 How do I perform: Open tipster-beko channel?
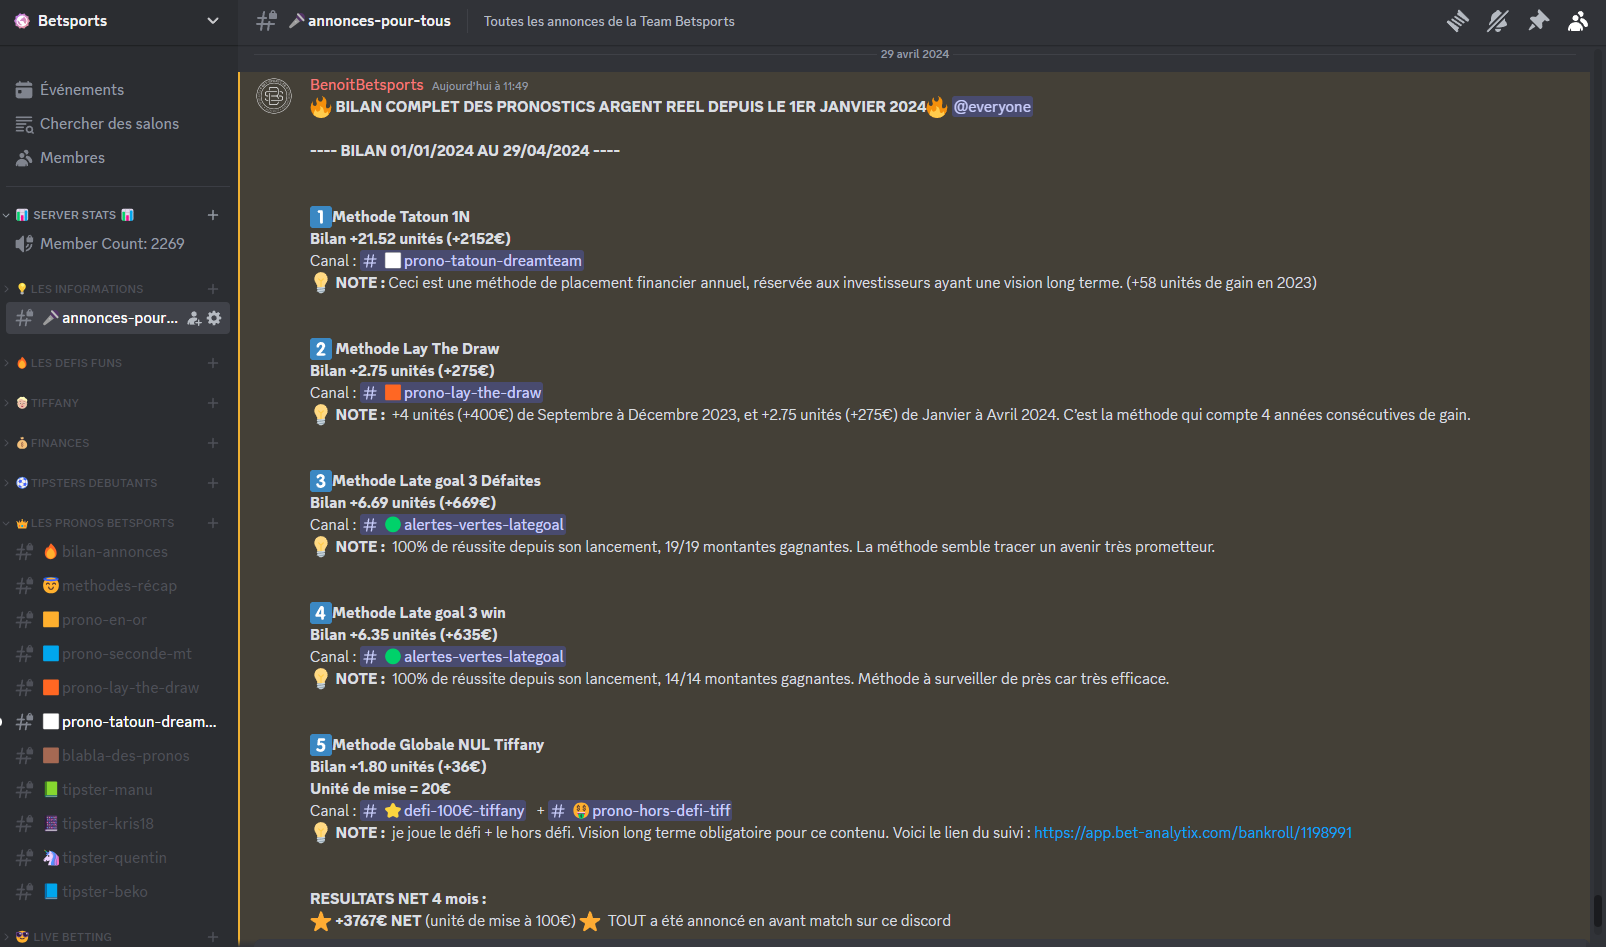(x=119, y=892)
